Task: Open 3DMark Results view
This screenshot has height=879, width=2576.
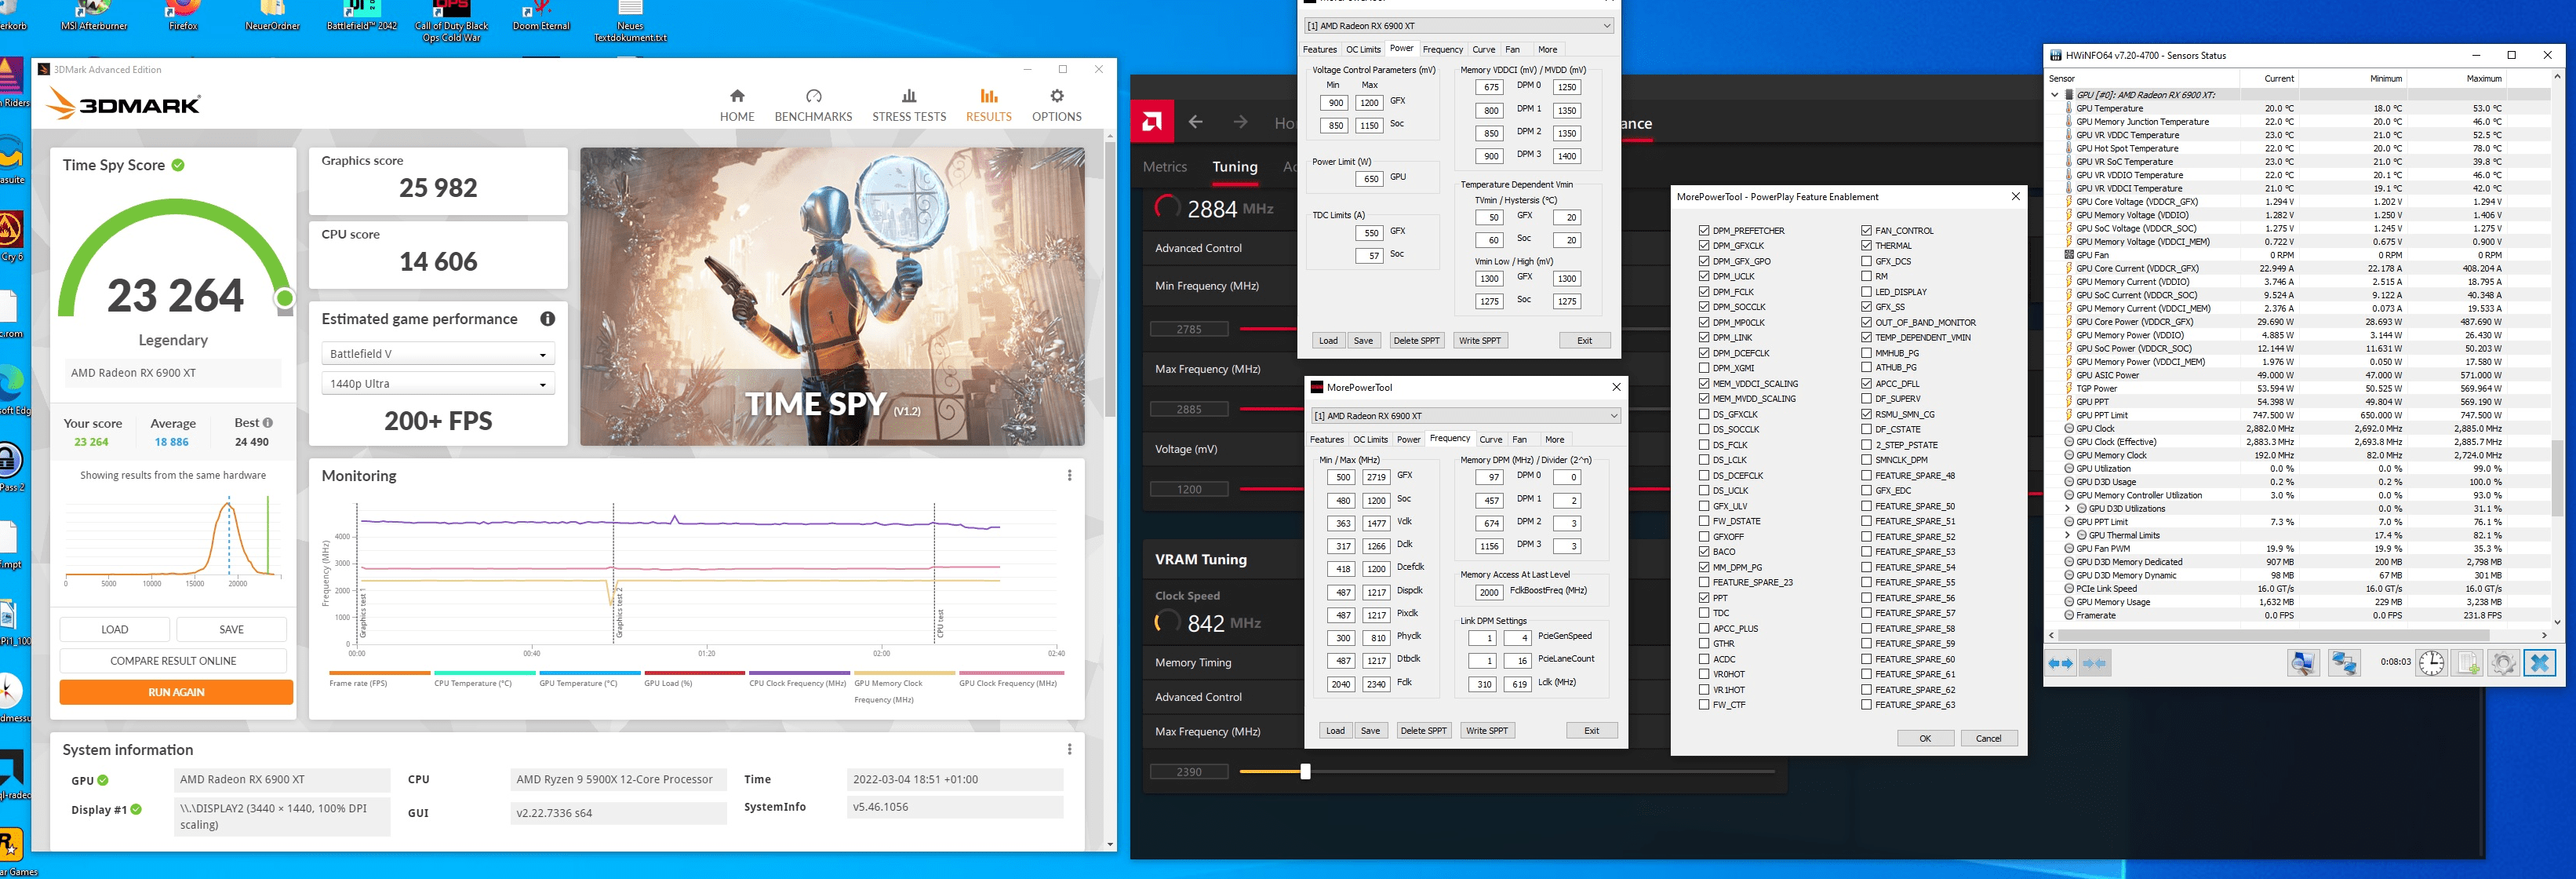Action: pos(988,105)
